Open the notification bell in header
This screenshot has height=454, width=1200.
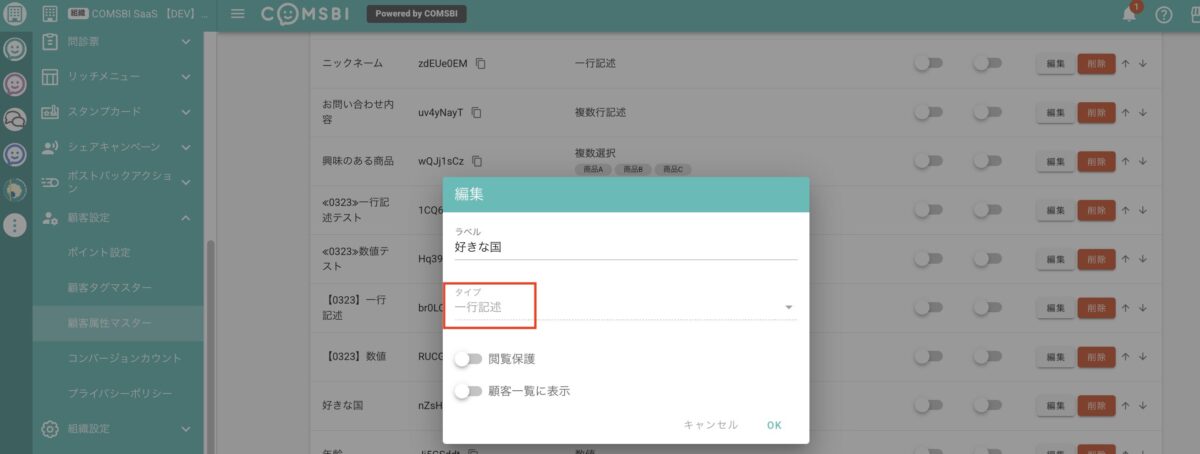click(1129, 15)
